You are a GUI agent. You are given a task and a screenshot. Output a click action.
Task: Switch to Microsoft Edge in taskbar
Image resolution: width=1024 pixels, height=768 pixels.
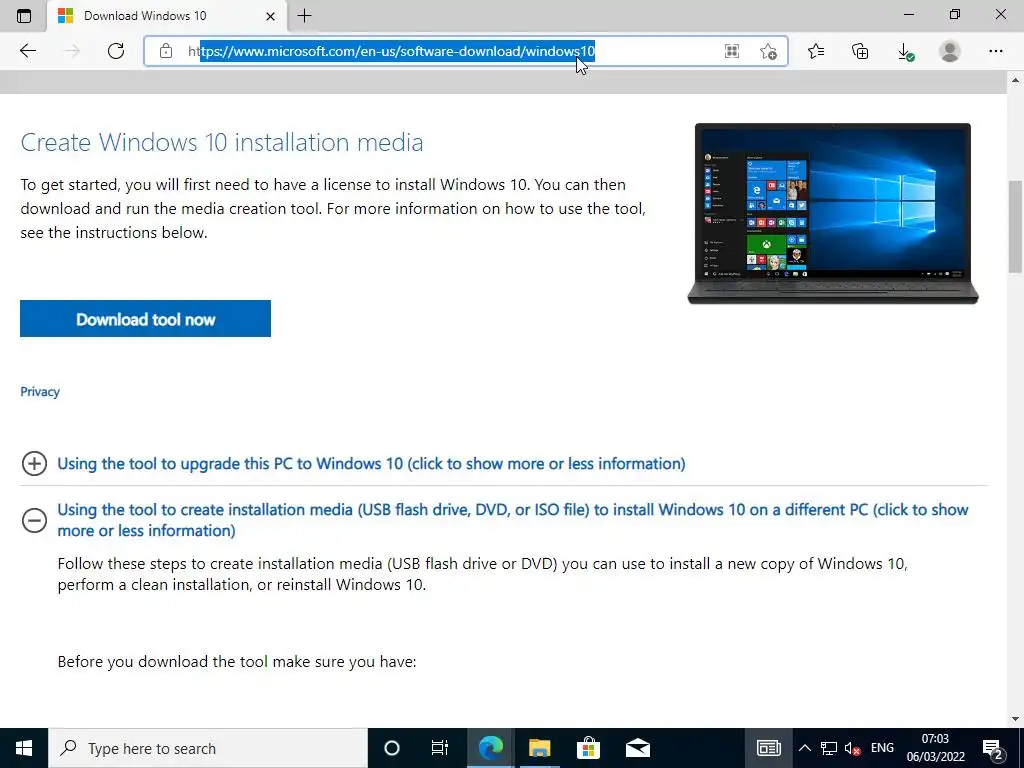[490, 748]
